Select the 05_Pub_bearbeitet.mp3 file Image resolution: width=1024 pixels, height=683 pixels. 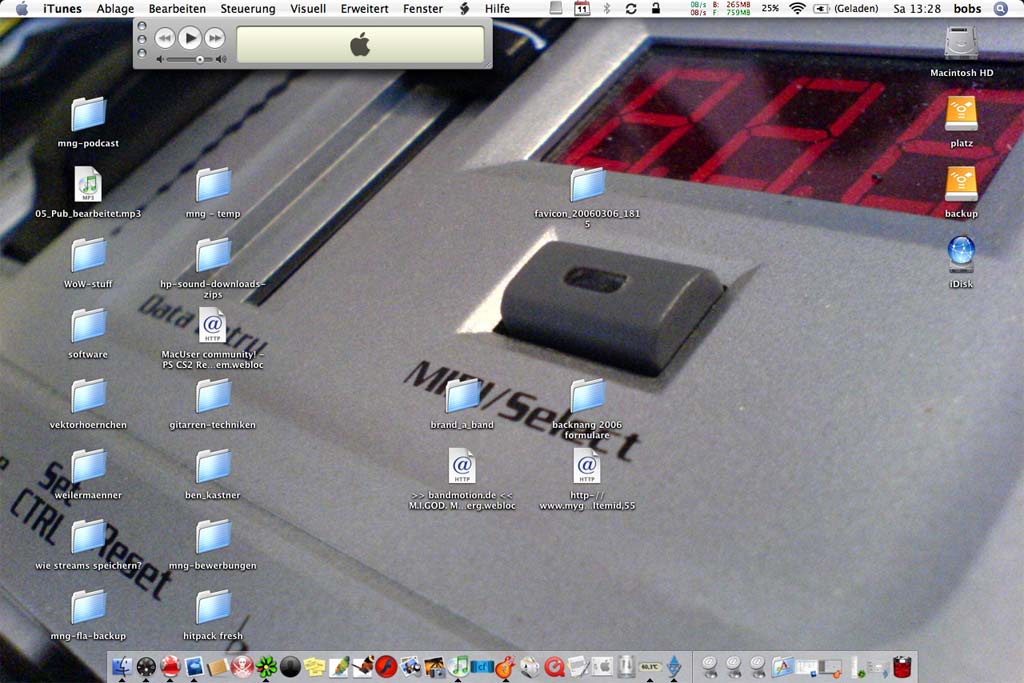pyautogui.click(x=88, y=184)
